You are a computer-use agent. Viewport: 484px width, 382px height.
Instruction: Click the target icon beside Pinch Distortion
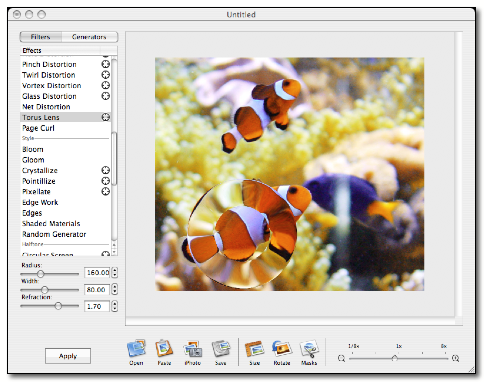(x=106, y=64)
